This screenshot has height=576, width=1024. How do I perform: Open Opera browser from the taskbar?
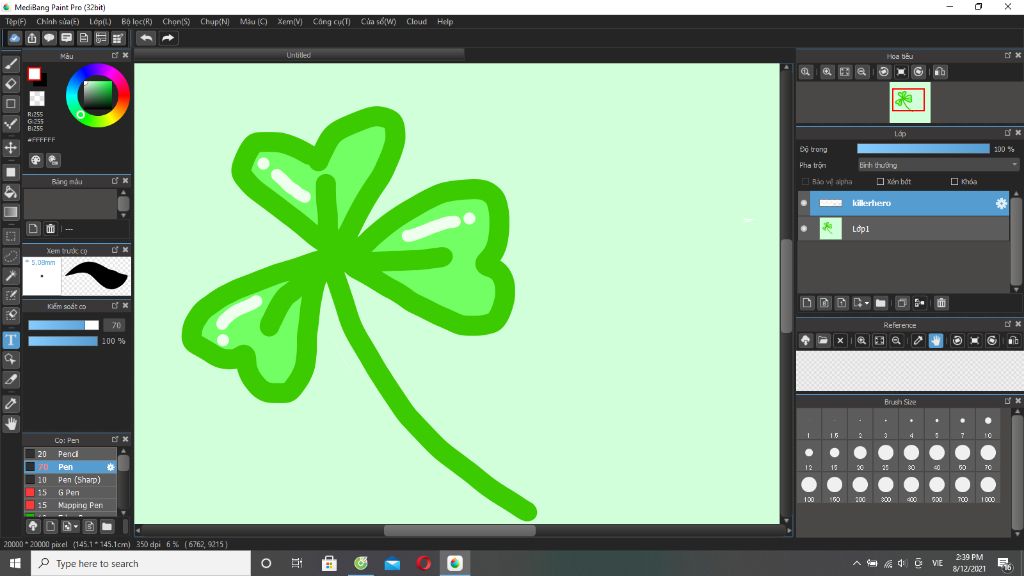click(423, 563)
